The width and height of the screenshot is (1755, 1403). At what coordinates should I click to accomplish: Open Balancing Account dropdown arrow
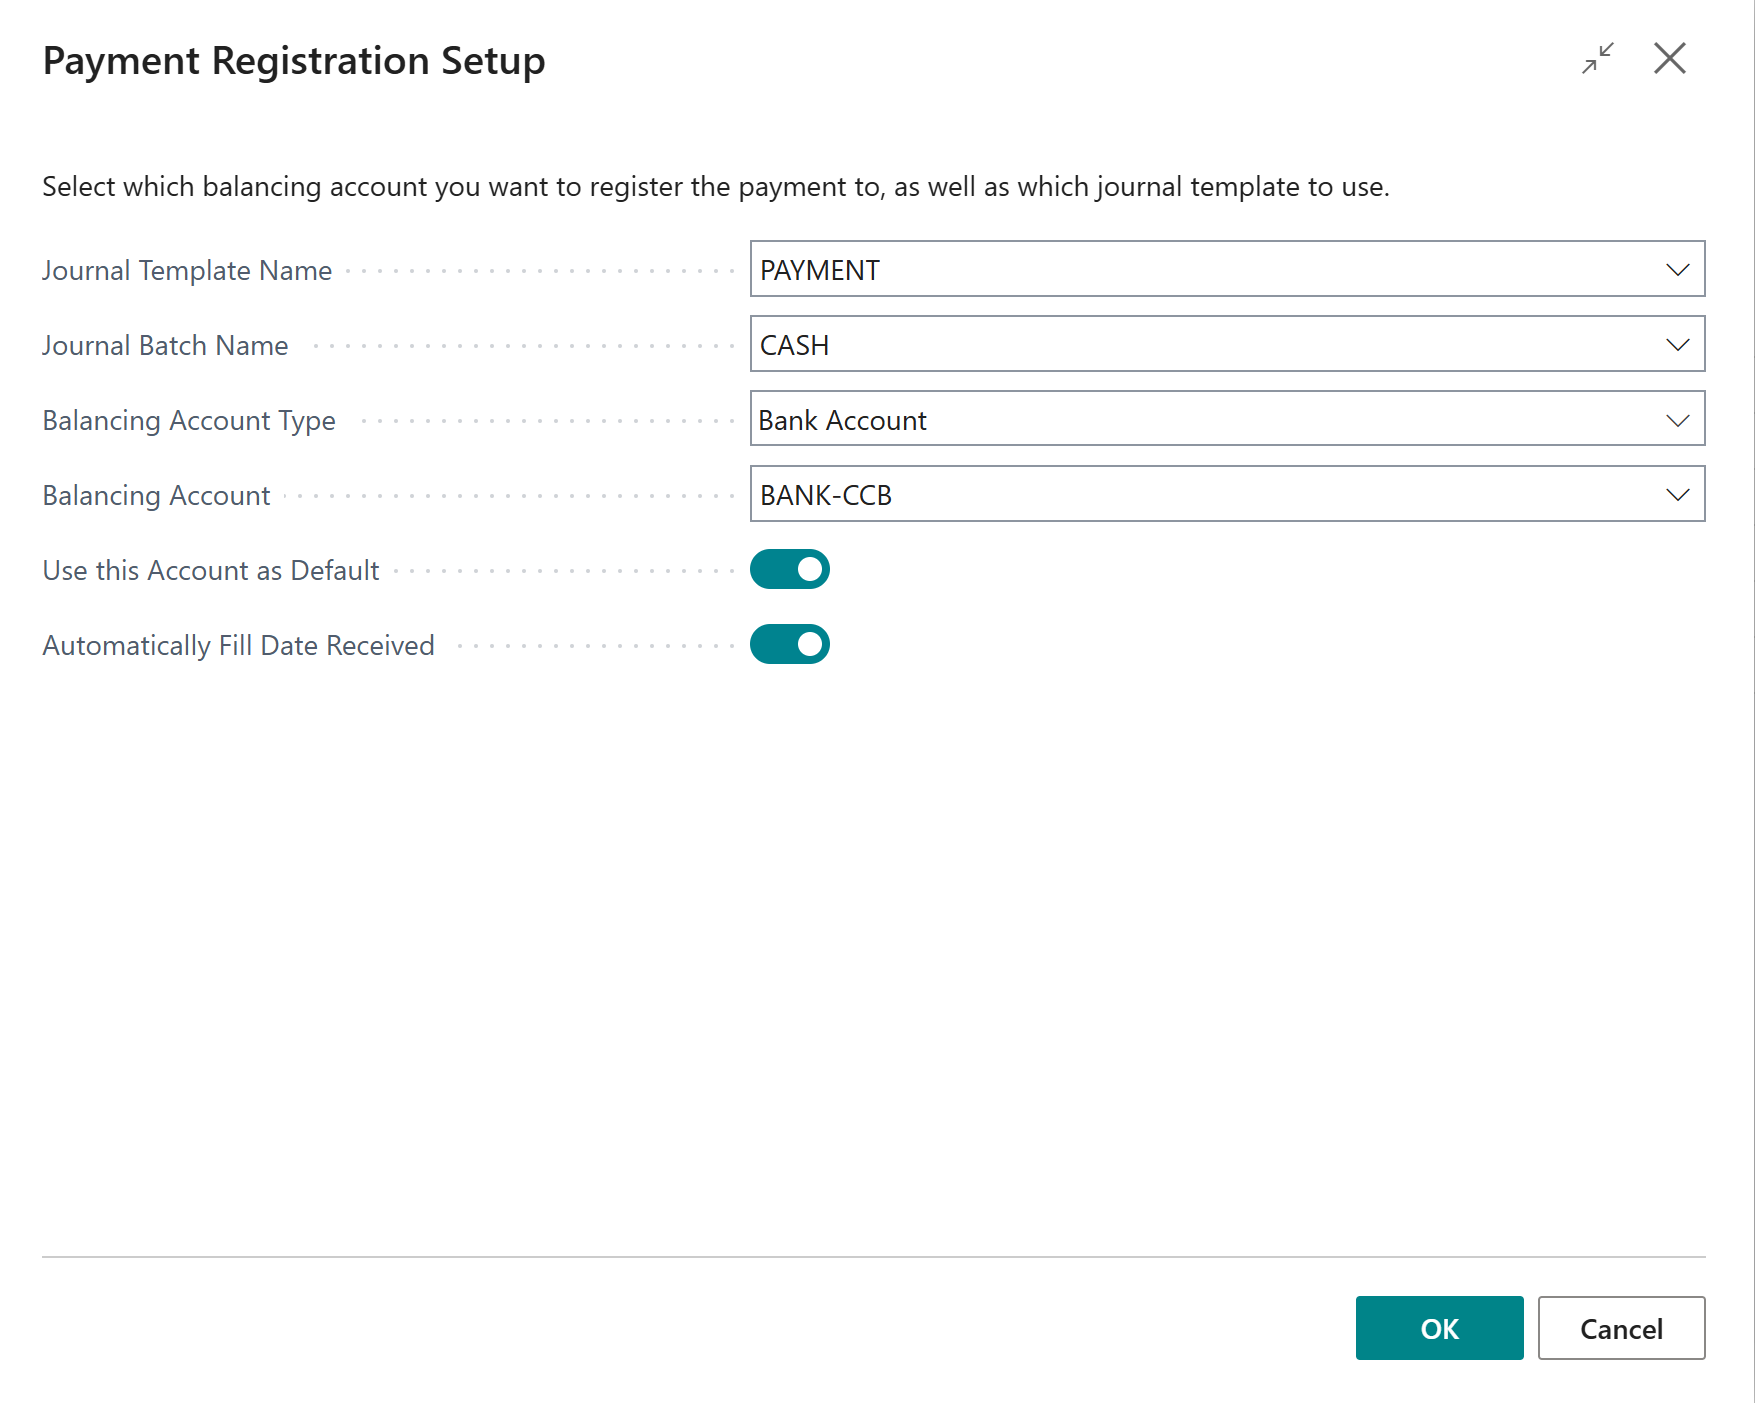coord(1677,495)
